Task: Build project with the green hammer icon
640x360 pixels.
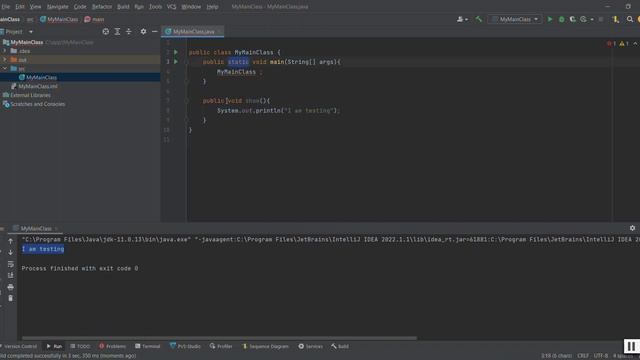Action: [478, 19]
